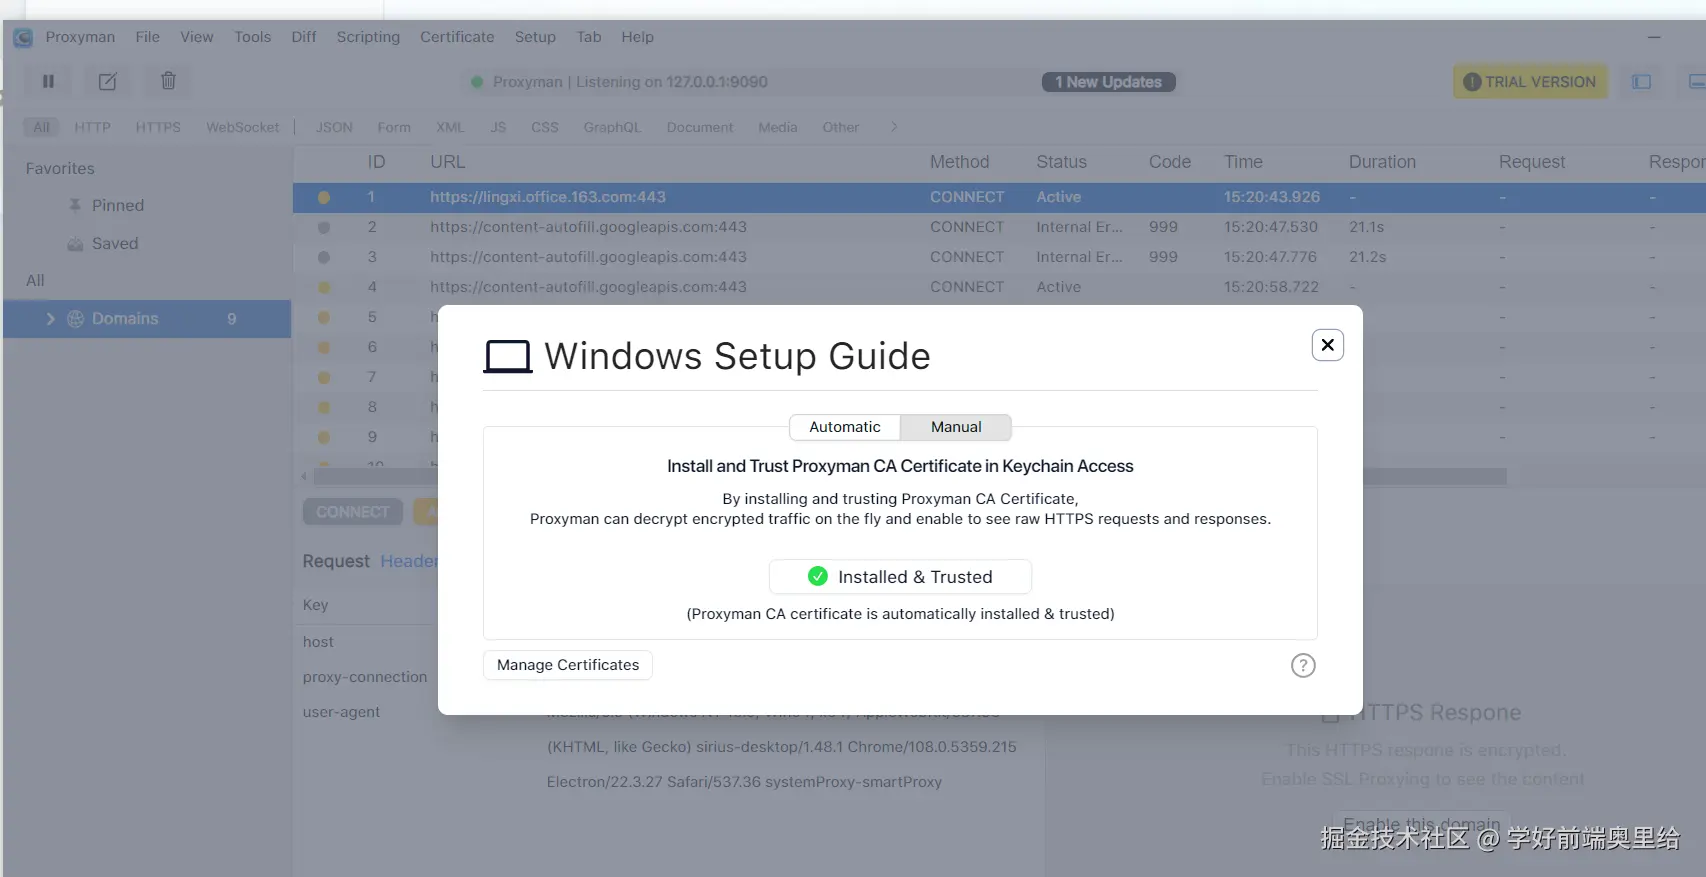Open the Tools menu

pyautogui.click(x=253, y=37)
